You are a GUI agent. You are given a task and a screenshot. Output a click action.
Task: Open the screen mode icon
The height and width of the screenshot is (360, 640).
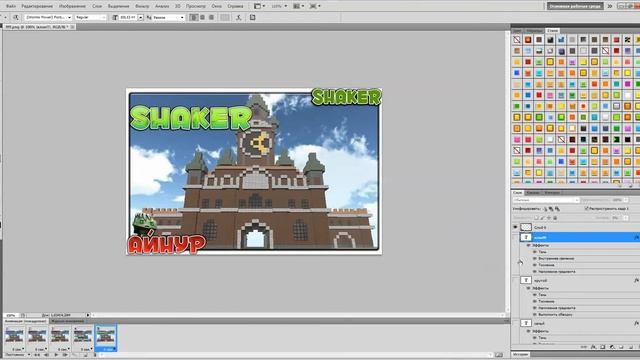click(x=315, y=6)
